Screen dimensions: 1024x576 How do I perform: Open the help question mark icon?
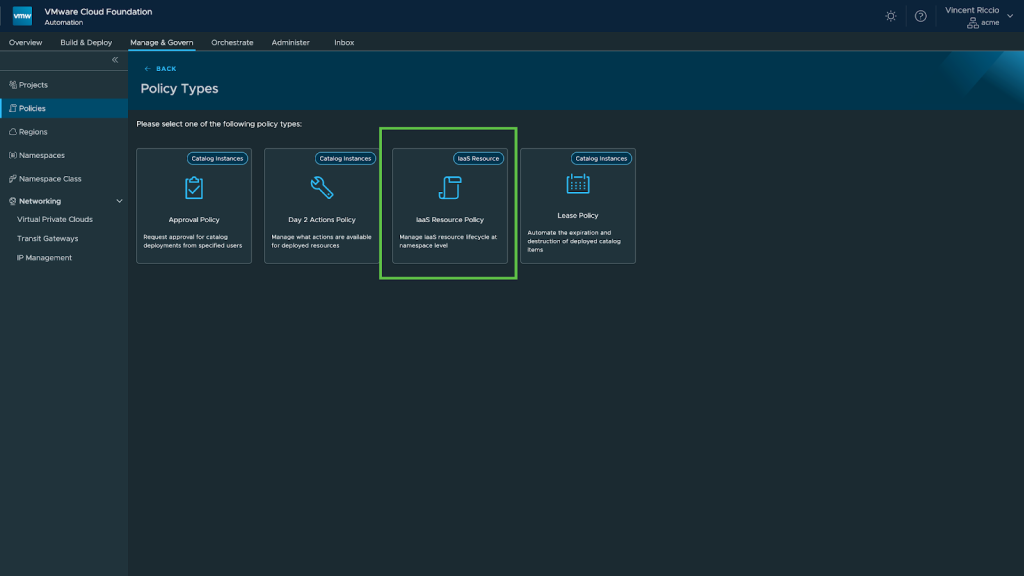tap(921, 16)
